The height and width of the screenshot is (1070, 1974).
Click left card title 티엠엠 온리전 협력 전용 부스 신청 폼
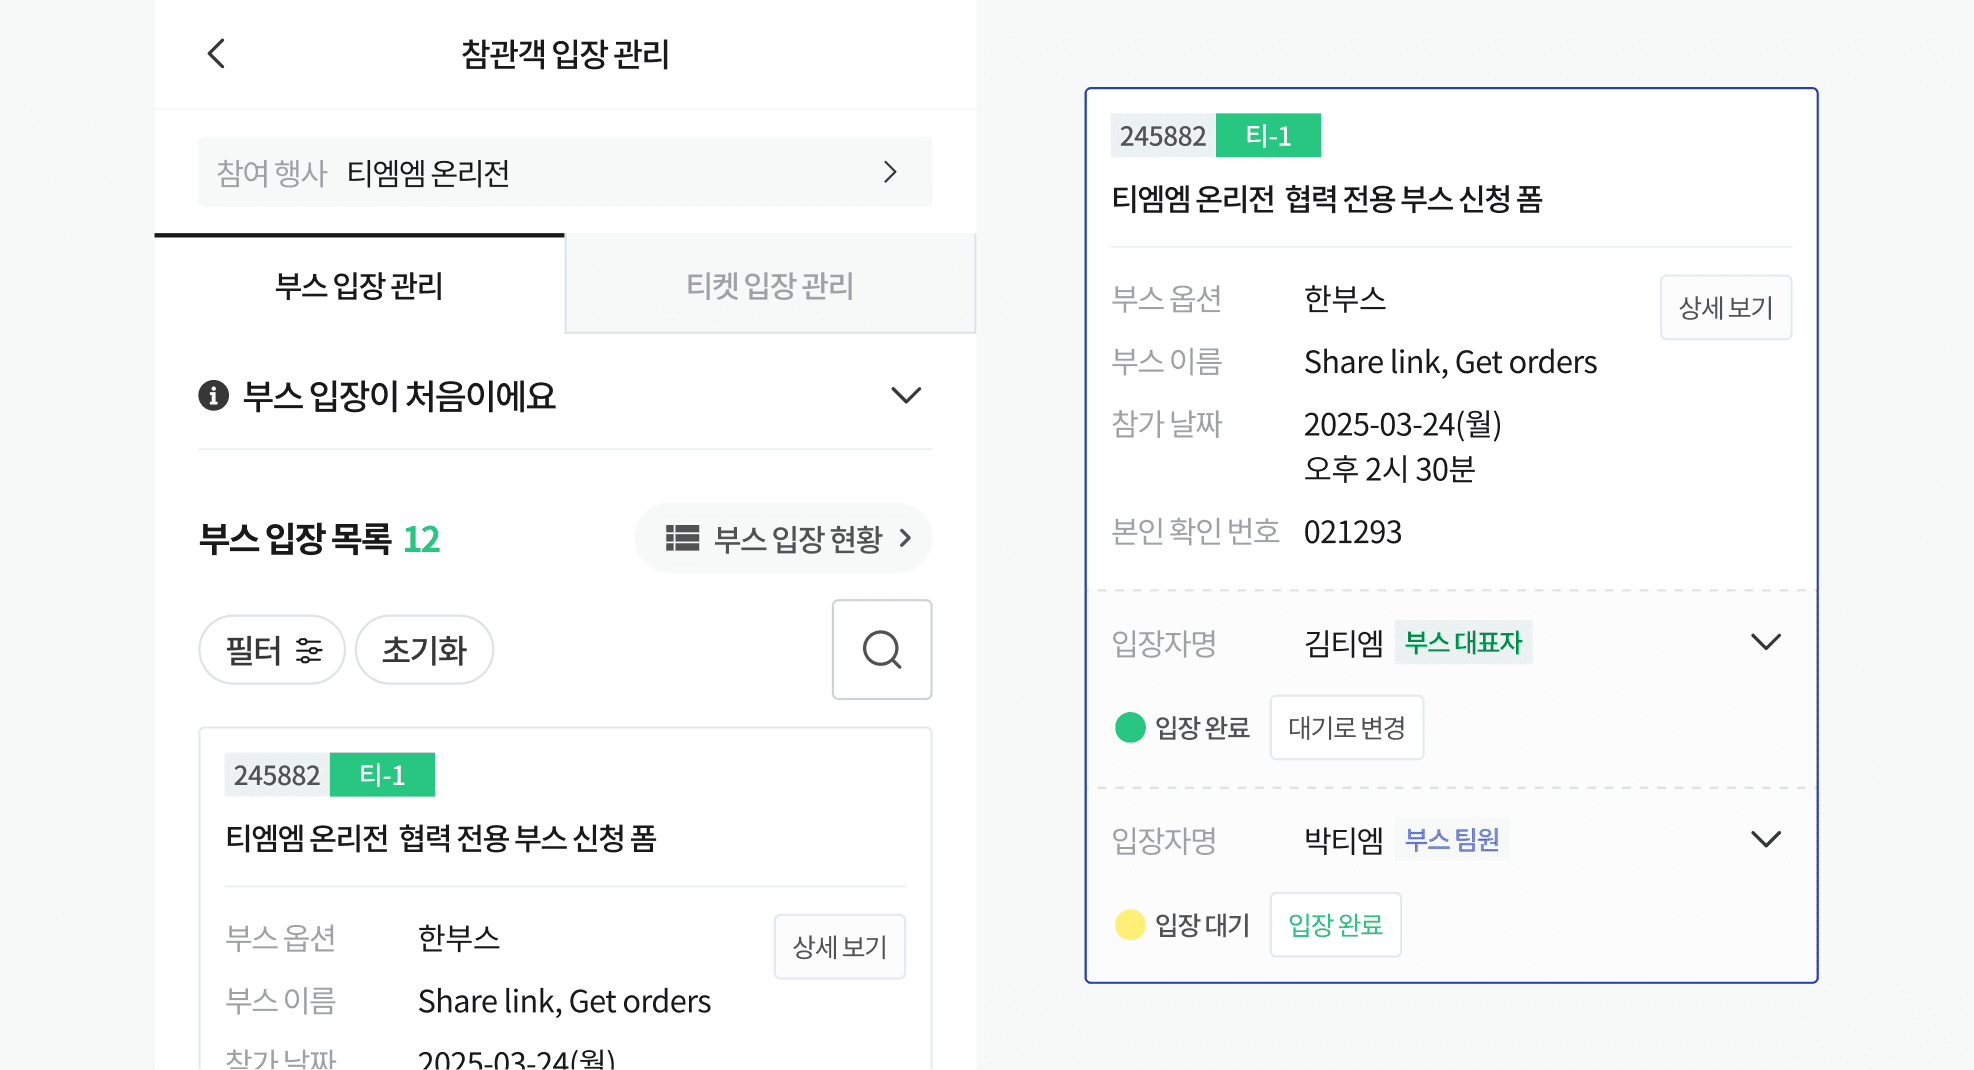tap(441, 838)
